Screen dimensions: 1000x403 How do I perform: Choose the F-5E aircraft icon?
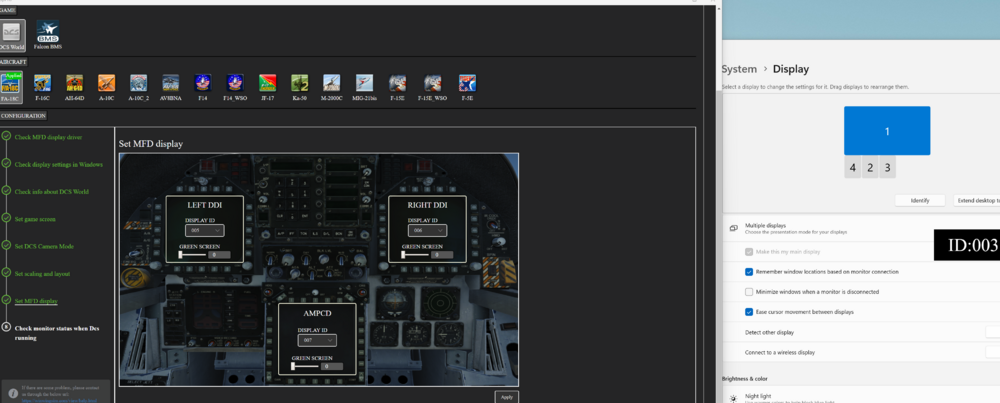point(467,87)
